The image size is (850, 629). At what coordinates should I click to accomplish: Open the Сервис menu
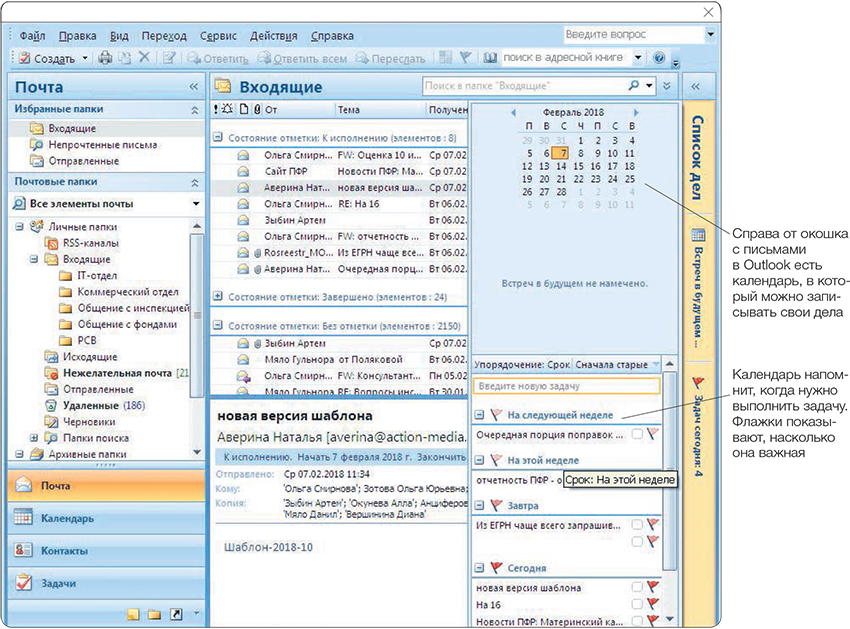coord(218,35)
